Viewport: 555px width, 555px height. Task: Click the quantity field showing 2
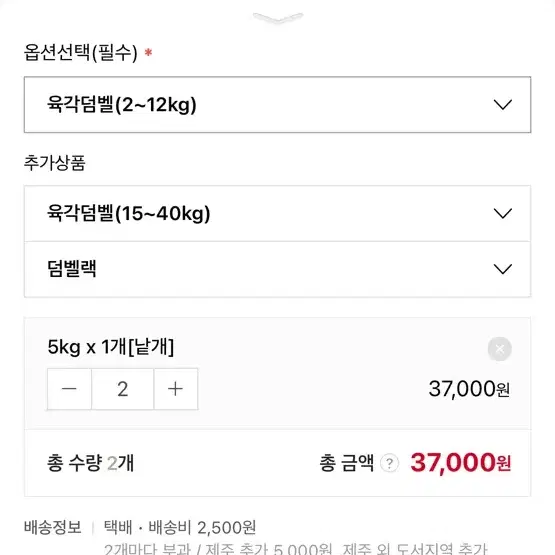(x=122, y=389)
